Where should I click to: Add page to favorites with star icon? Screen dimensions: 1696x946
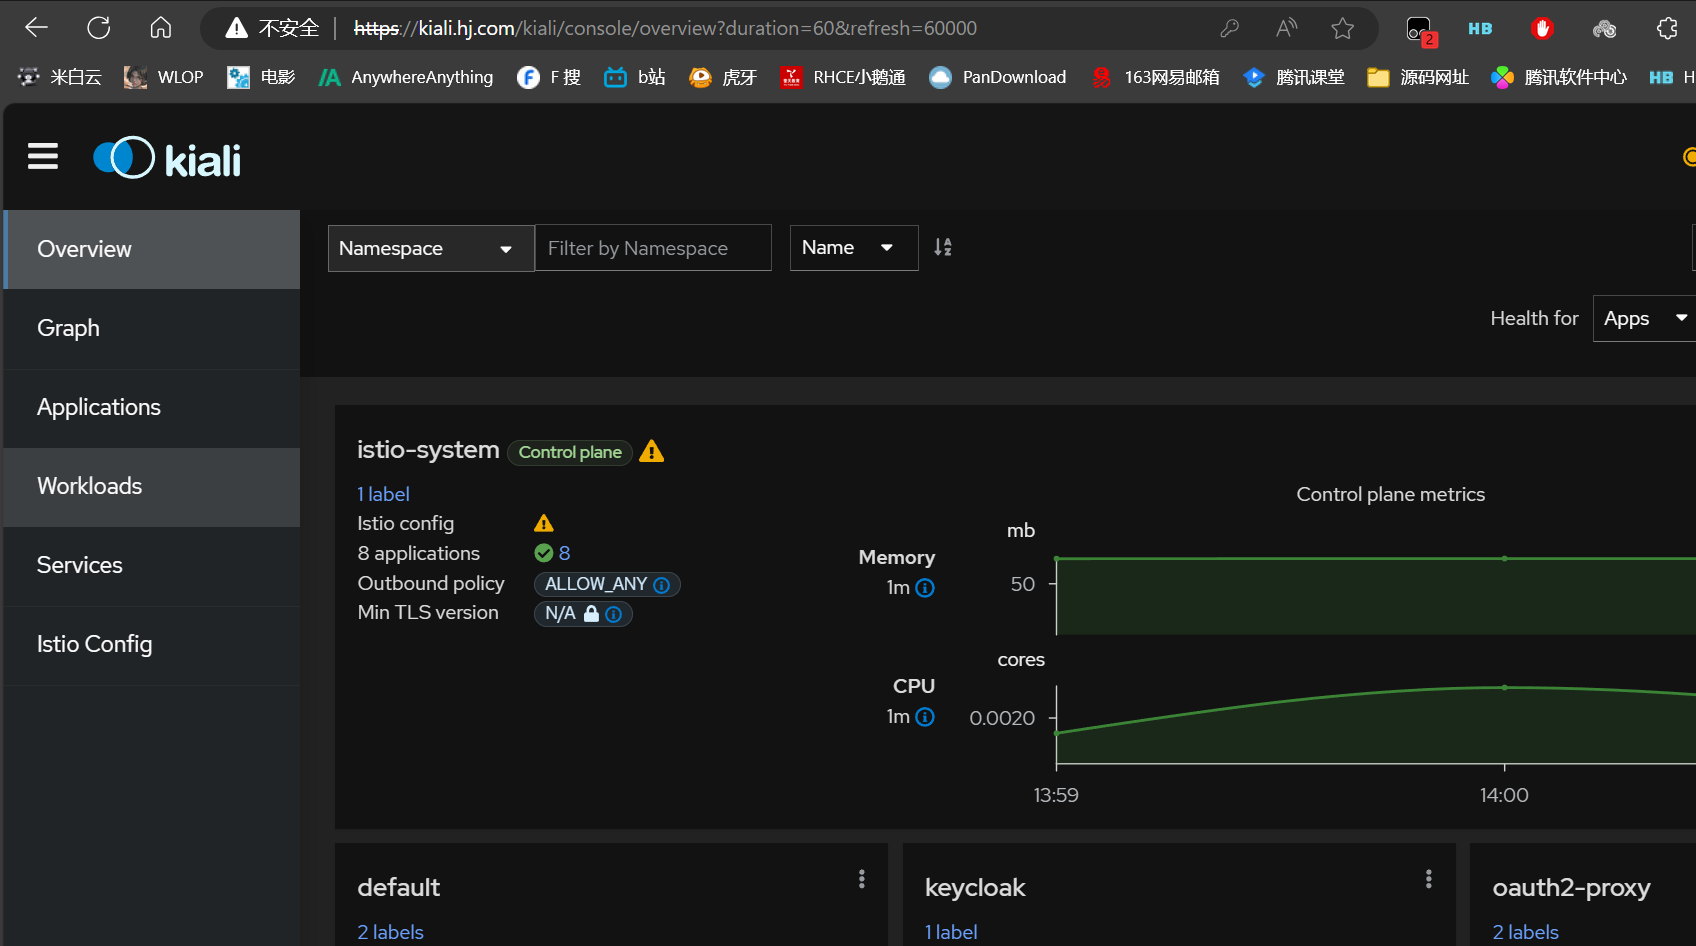pyautogui.click(x=1342, y=28)
